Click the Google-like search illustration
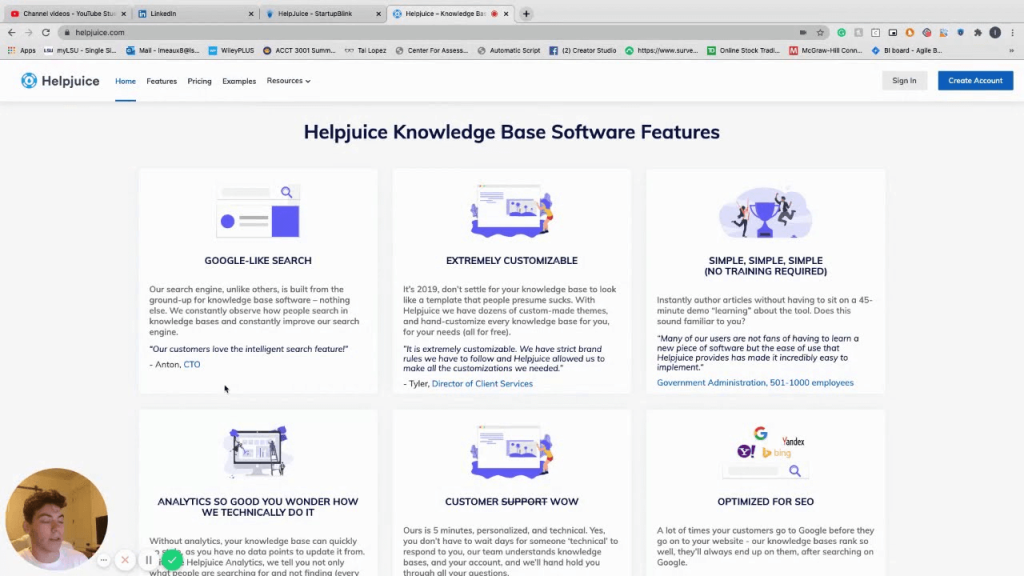This screenshot has height=576, width=1024. click(x=258, y=211)
